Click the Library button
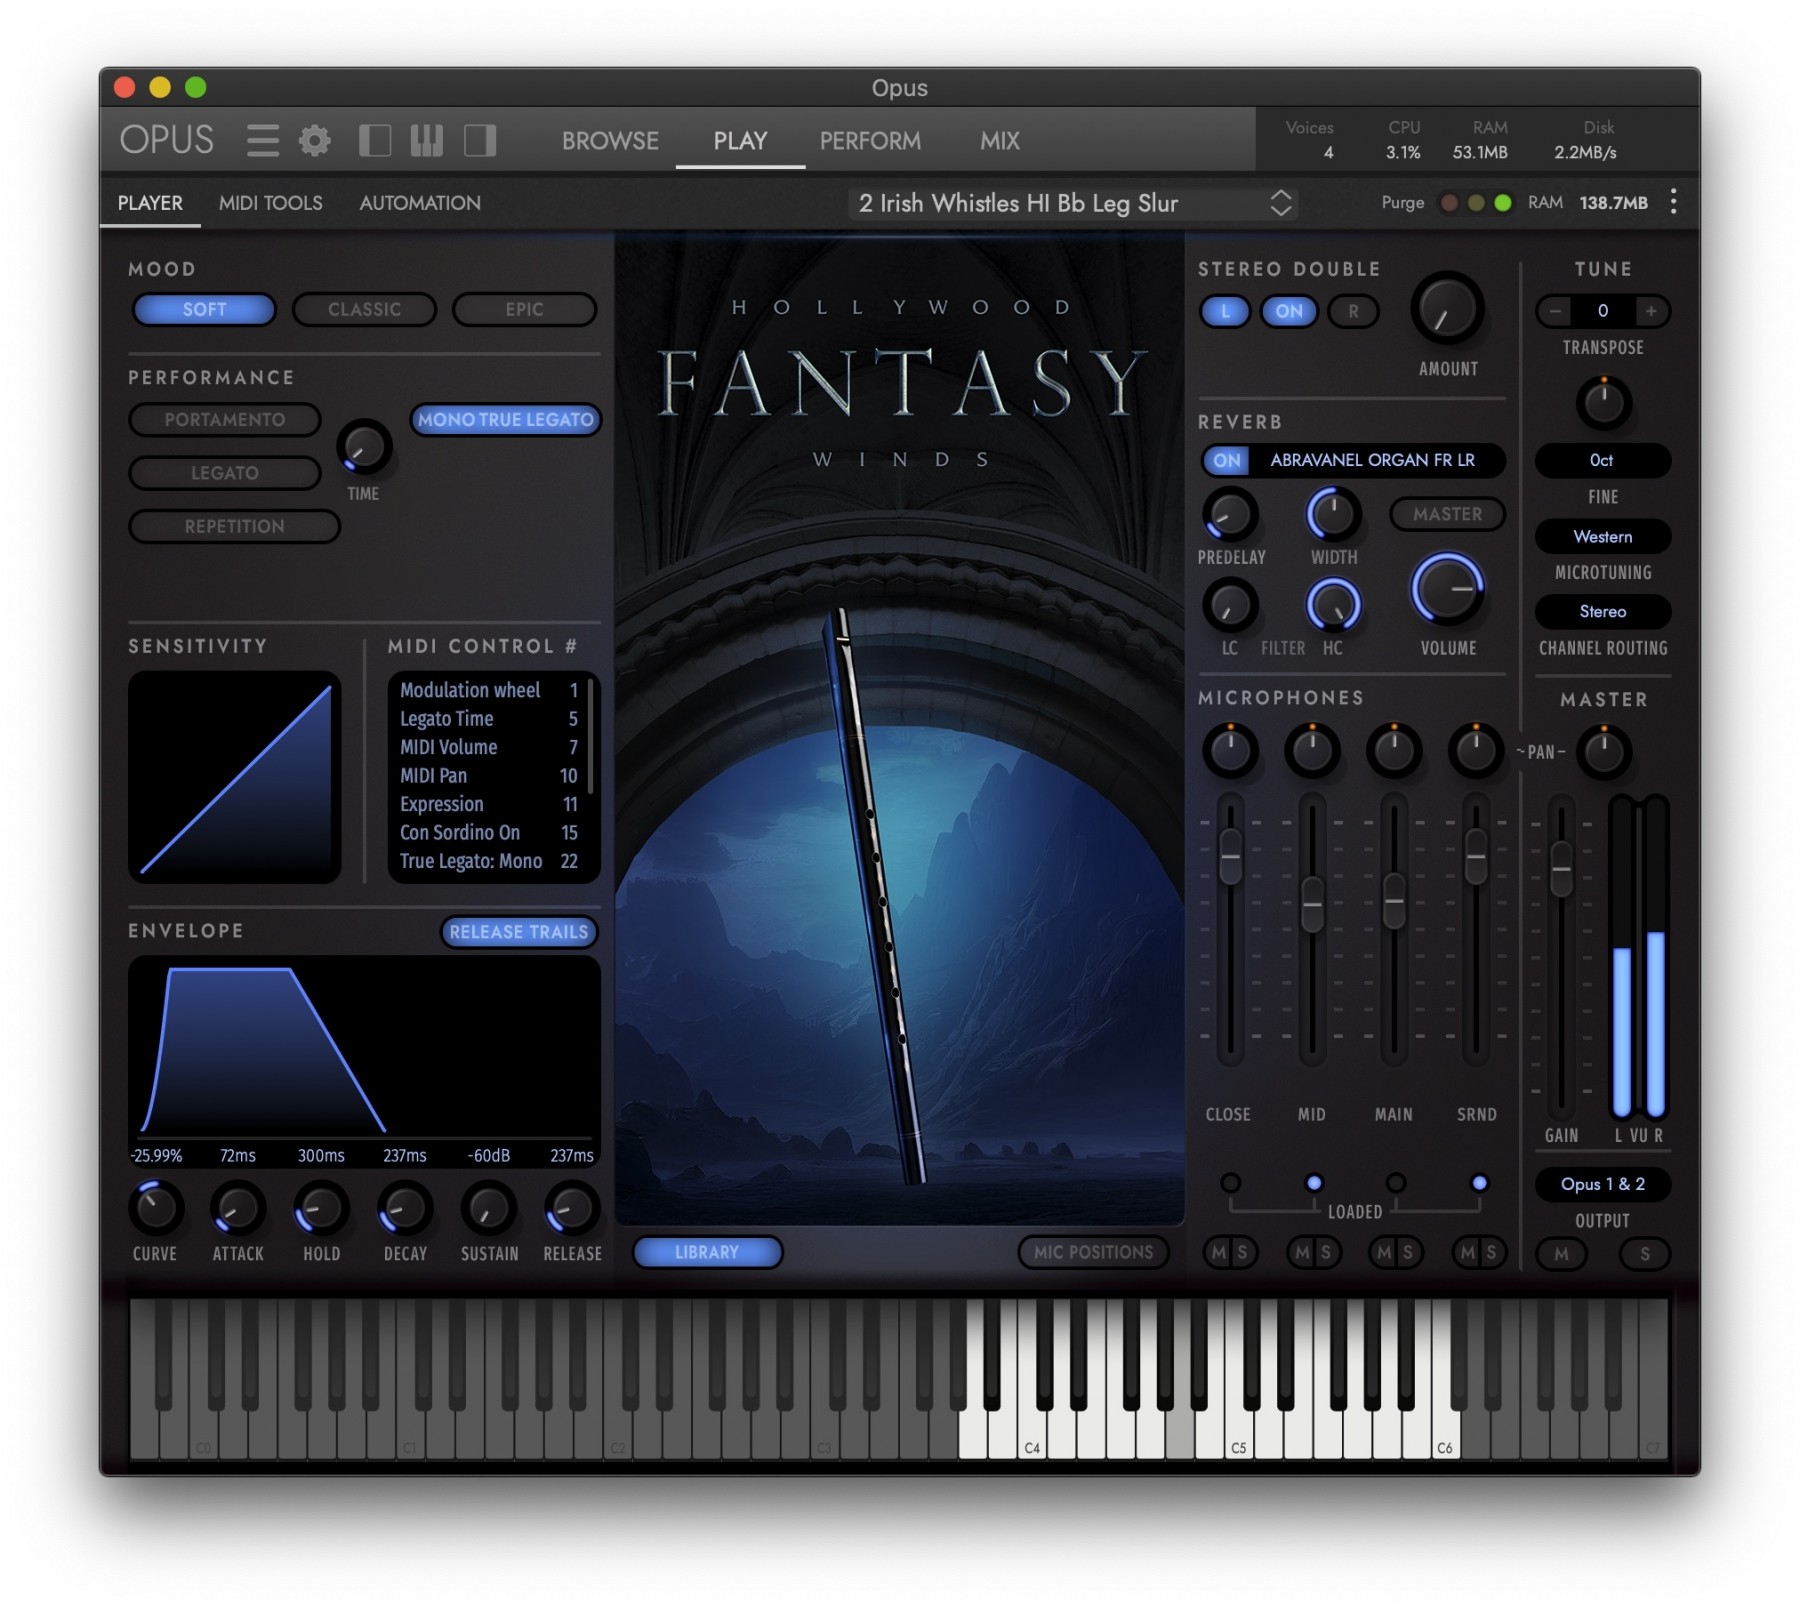 click(707, 1252)
